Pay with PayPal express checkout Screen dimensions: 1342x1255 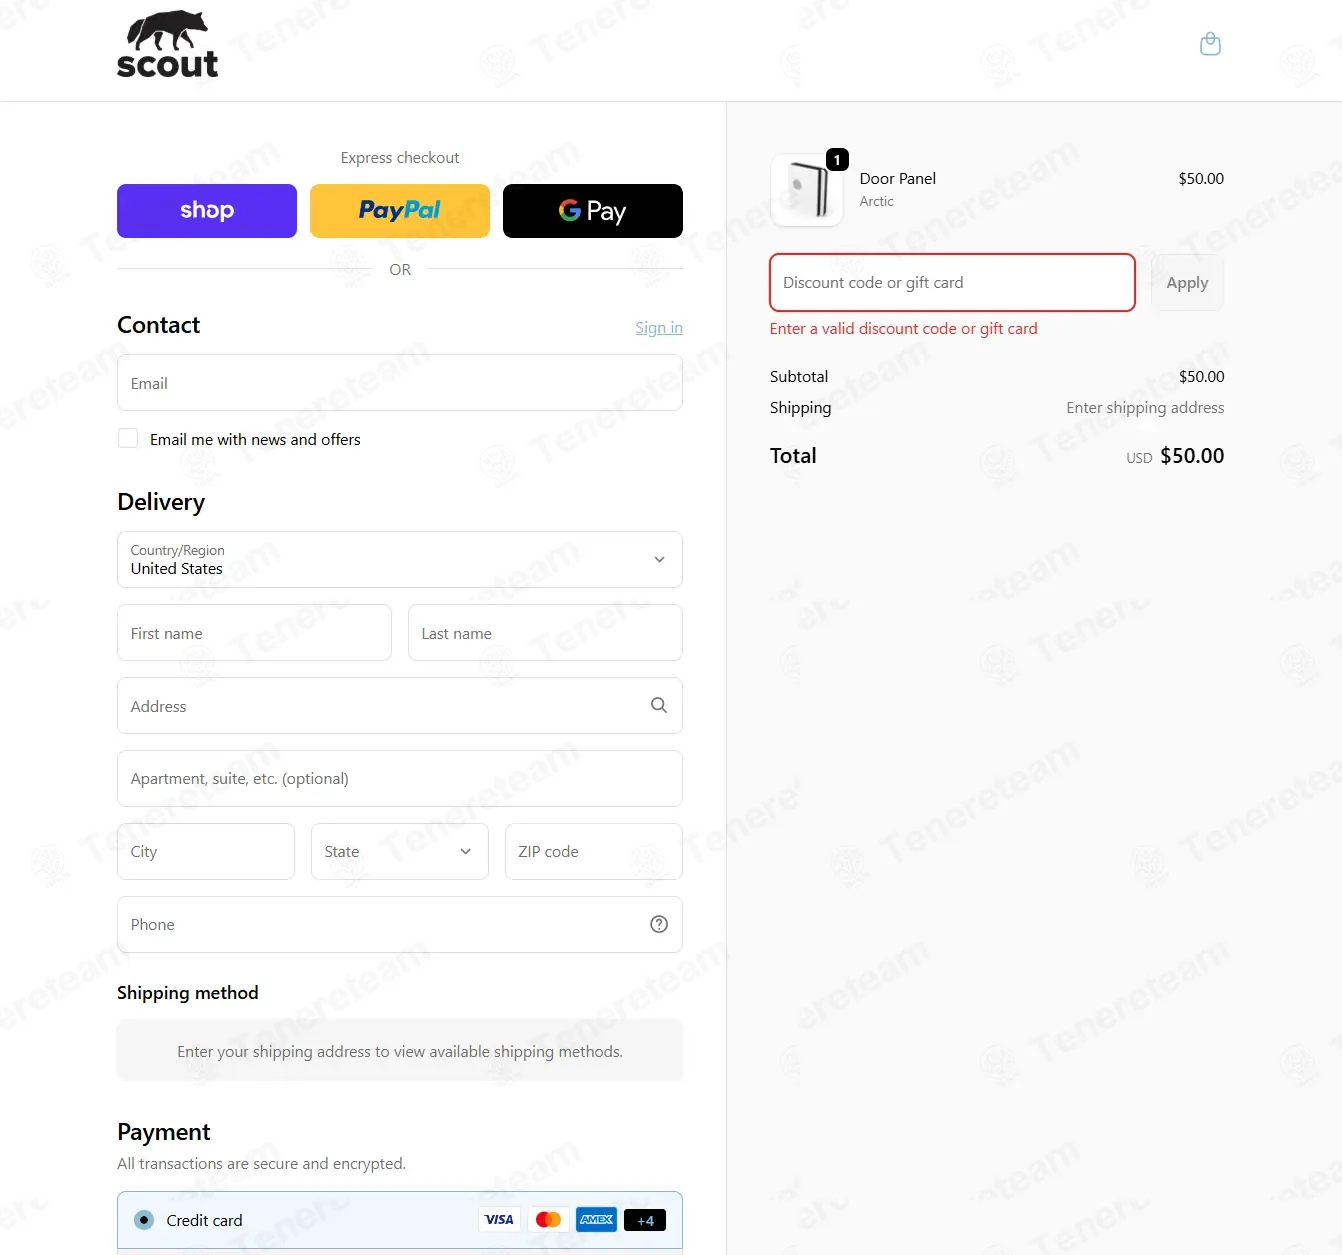click(400, 211)
